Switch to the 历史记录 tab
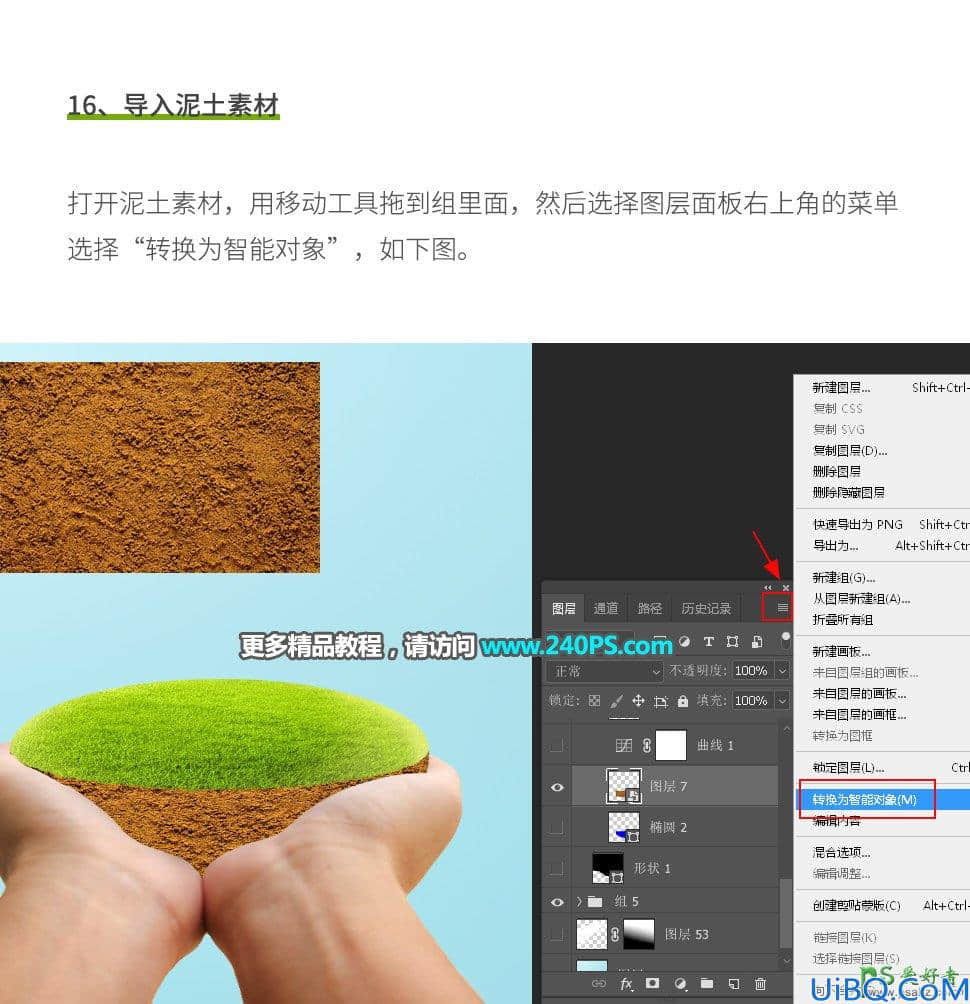970x1004 pixels. click(x=706, y=608)
